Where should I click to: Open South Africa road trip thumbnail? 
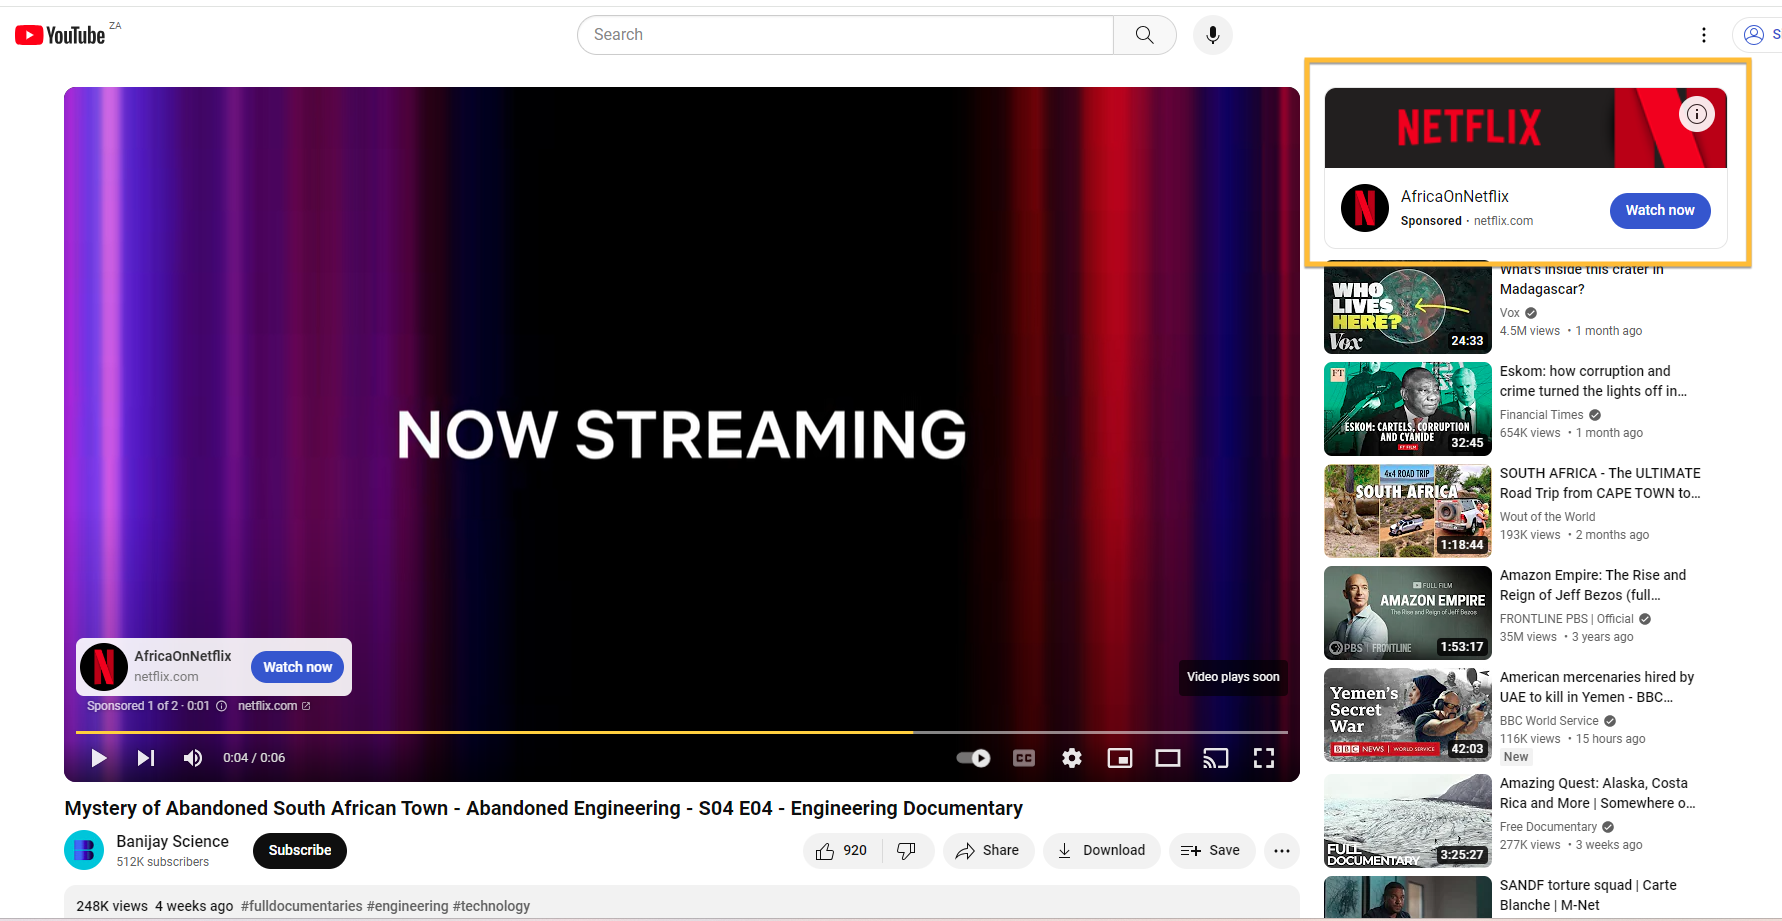pyautogui.click(x=1408, y=511)
